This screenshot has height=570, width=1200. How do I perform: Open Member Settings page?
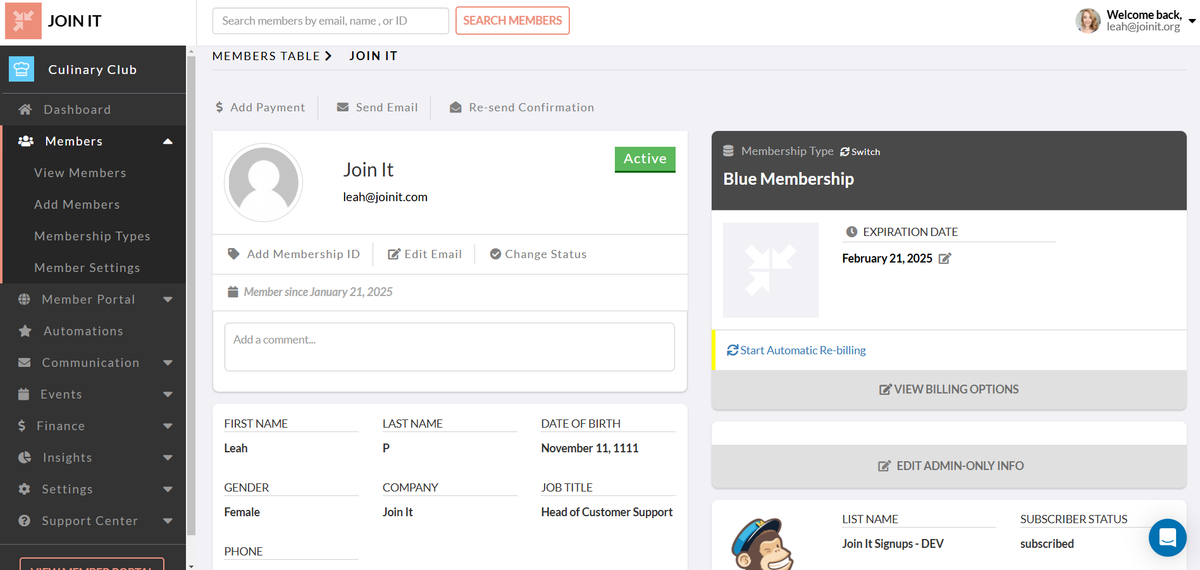click(x=87, y=268)
